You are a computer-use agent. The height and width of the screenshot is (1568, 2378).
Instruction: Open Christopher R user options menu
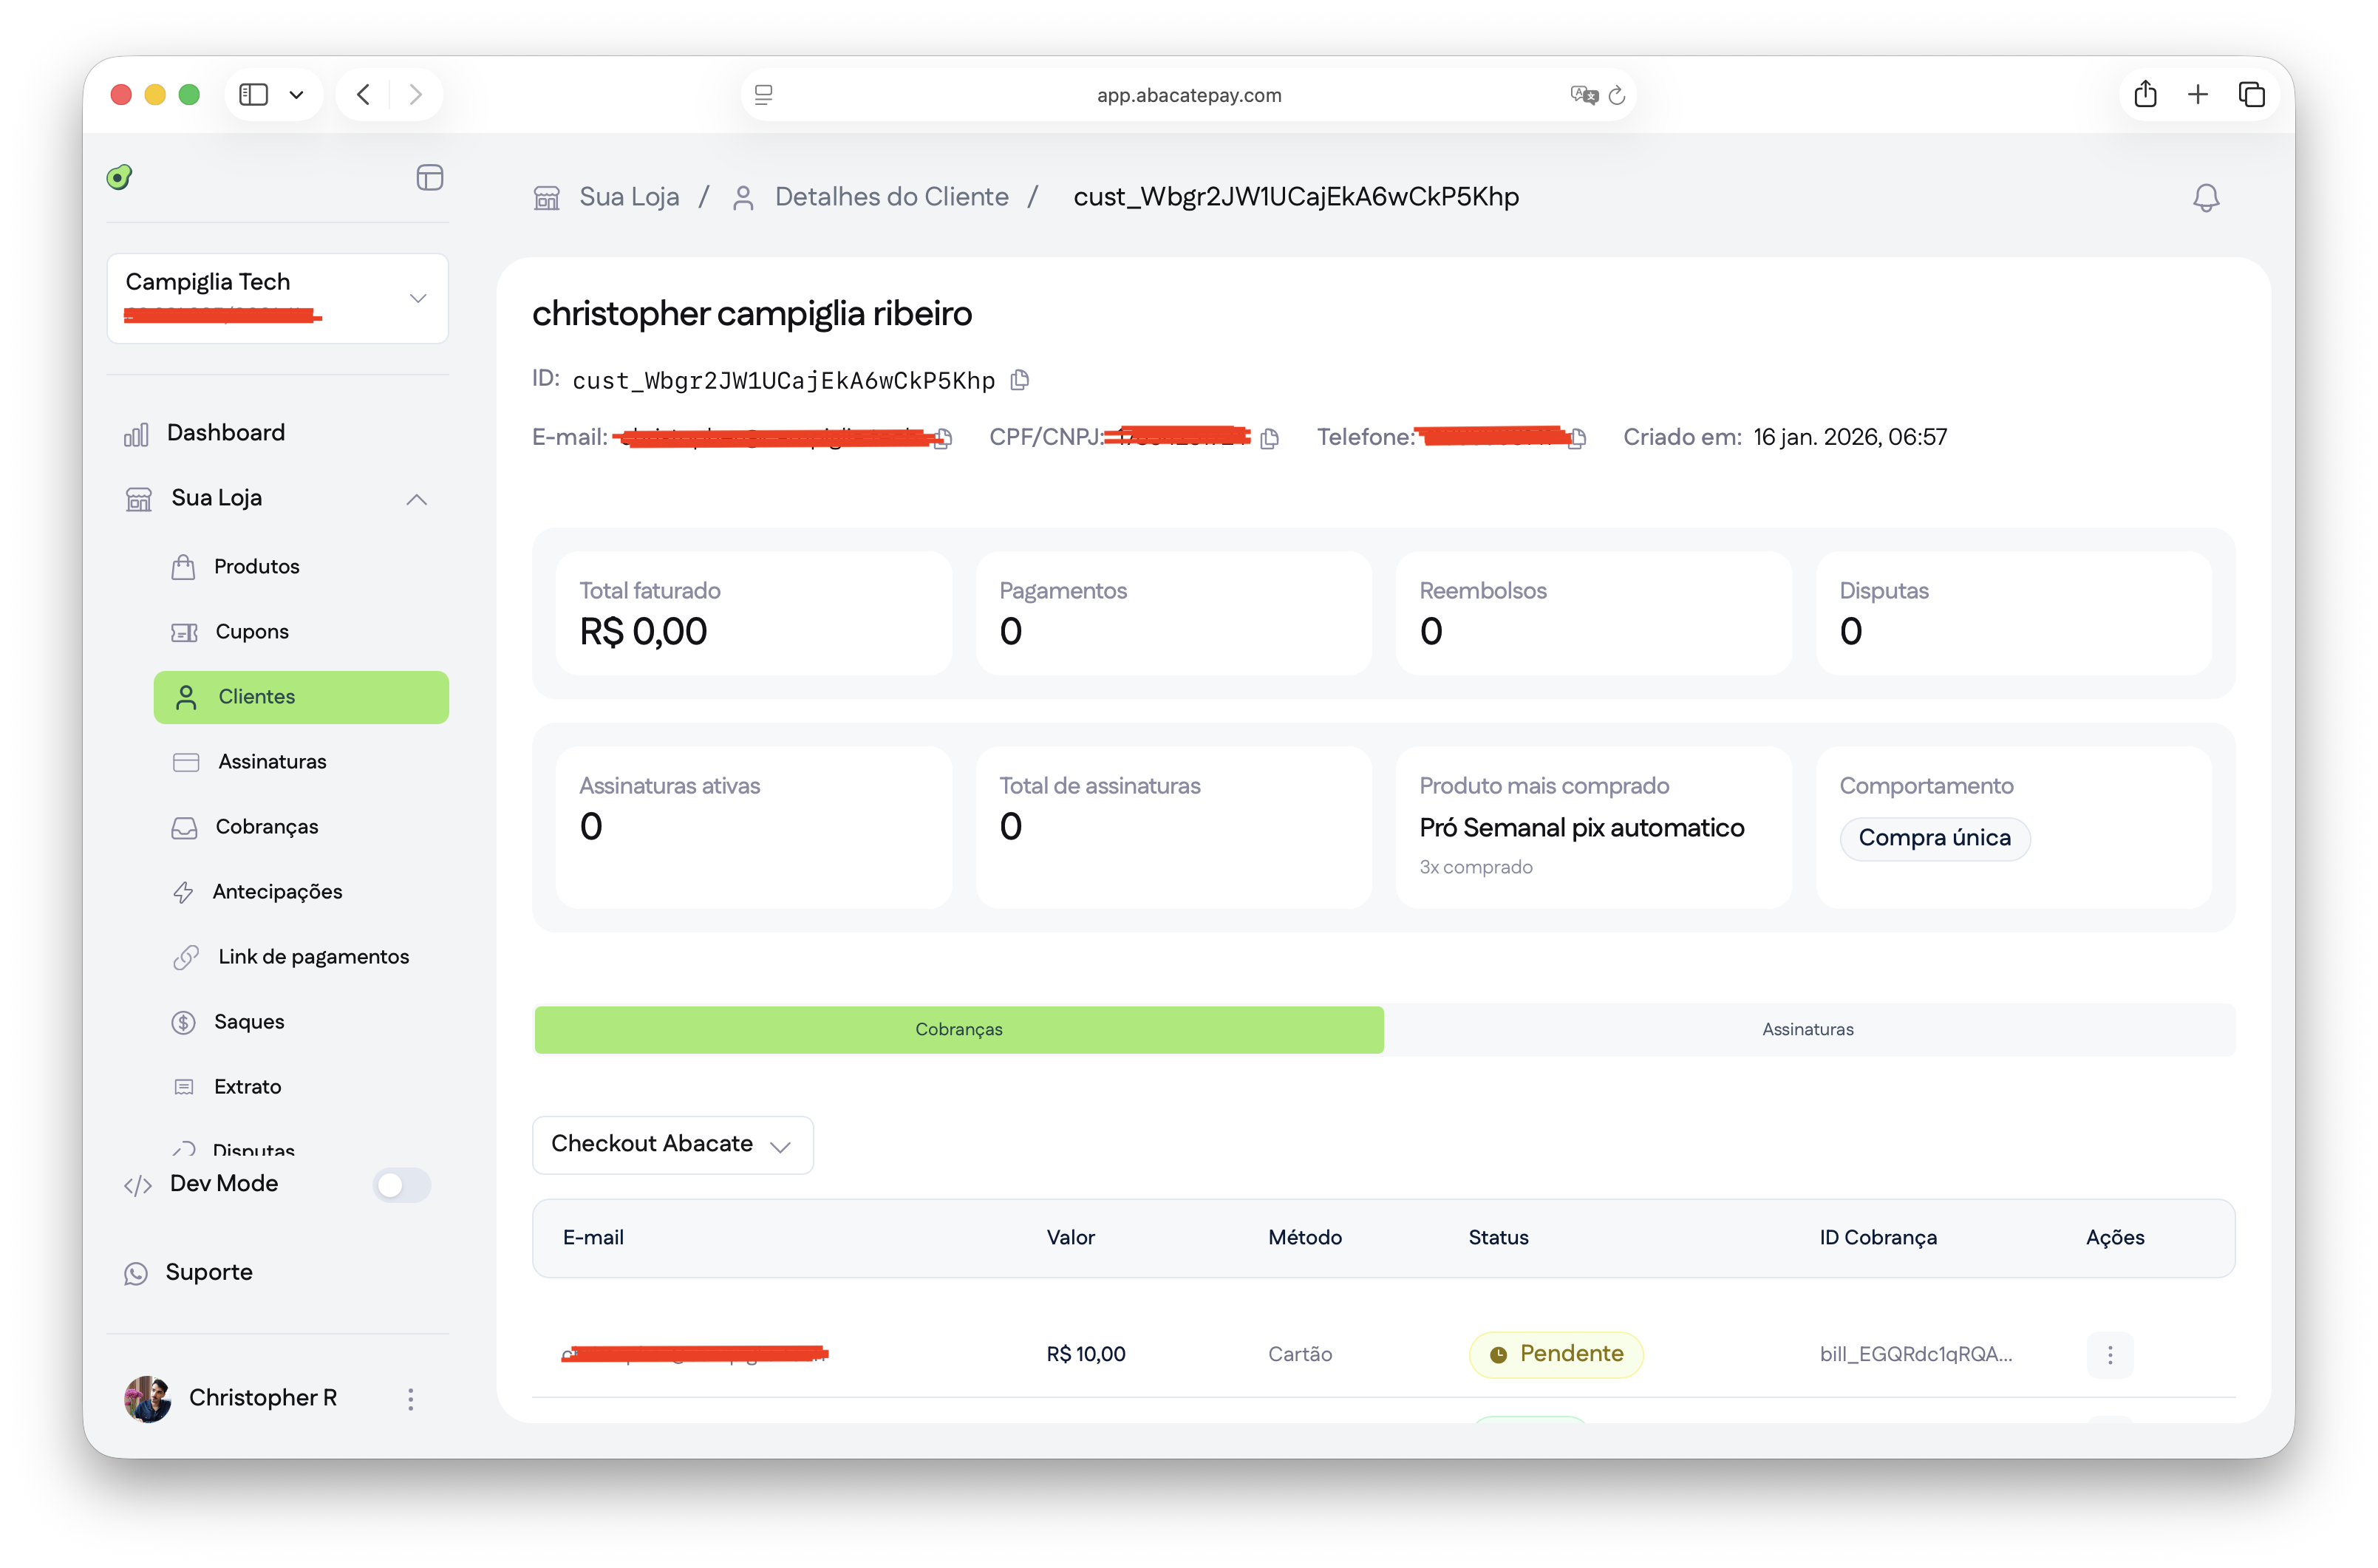pyautogui.click(x=410, y=1398)
